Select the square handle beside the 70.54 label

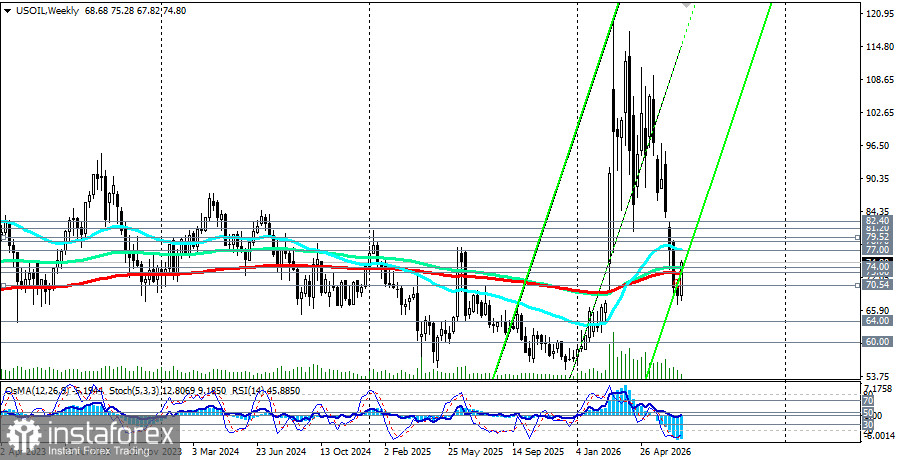858,285
